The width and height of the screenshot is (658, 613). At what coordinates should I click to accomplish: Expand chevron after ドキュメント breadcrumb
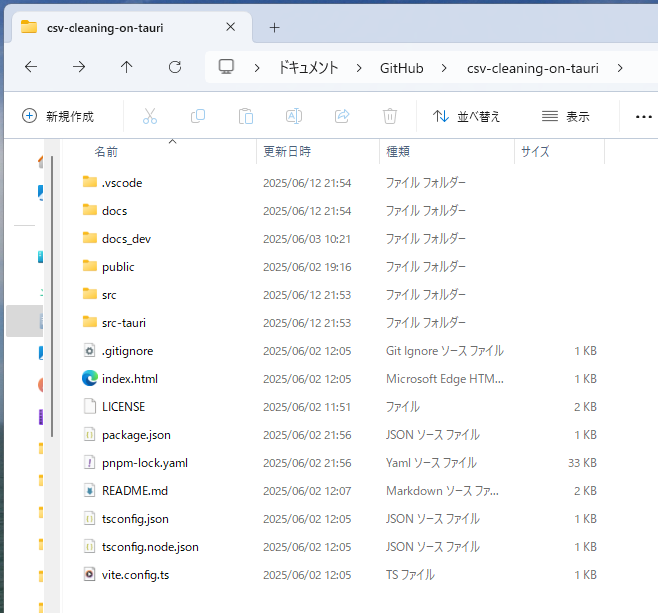click(x=359, y=68)
